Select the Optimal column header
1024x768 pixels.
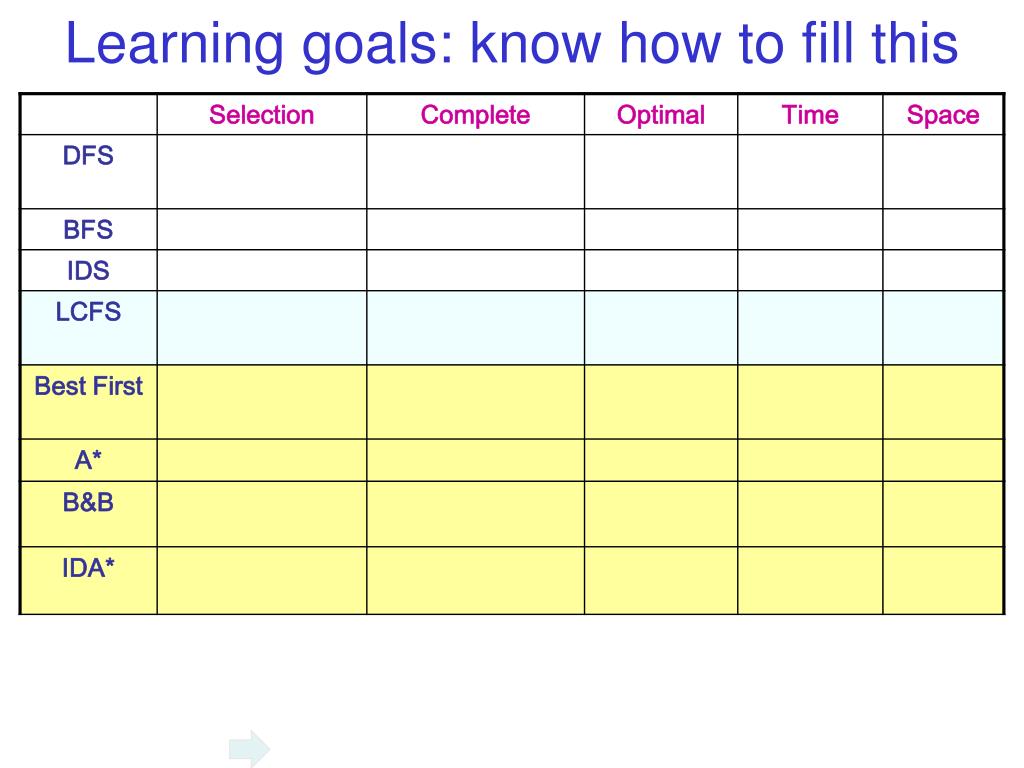click(x=660, y=115)
